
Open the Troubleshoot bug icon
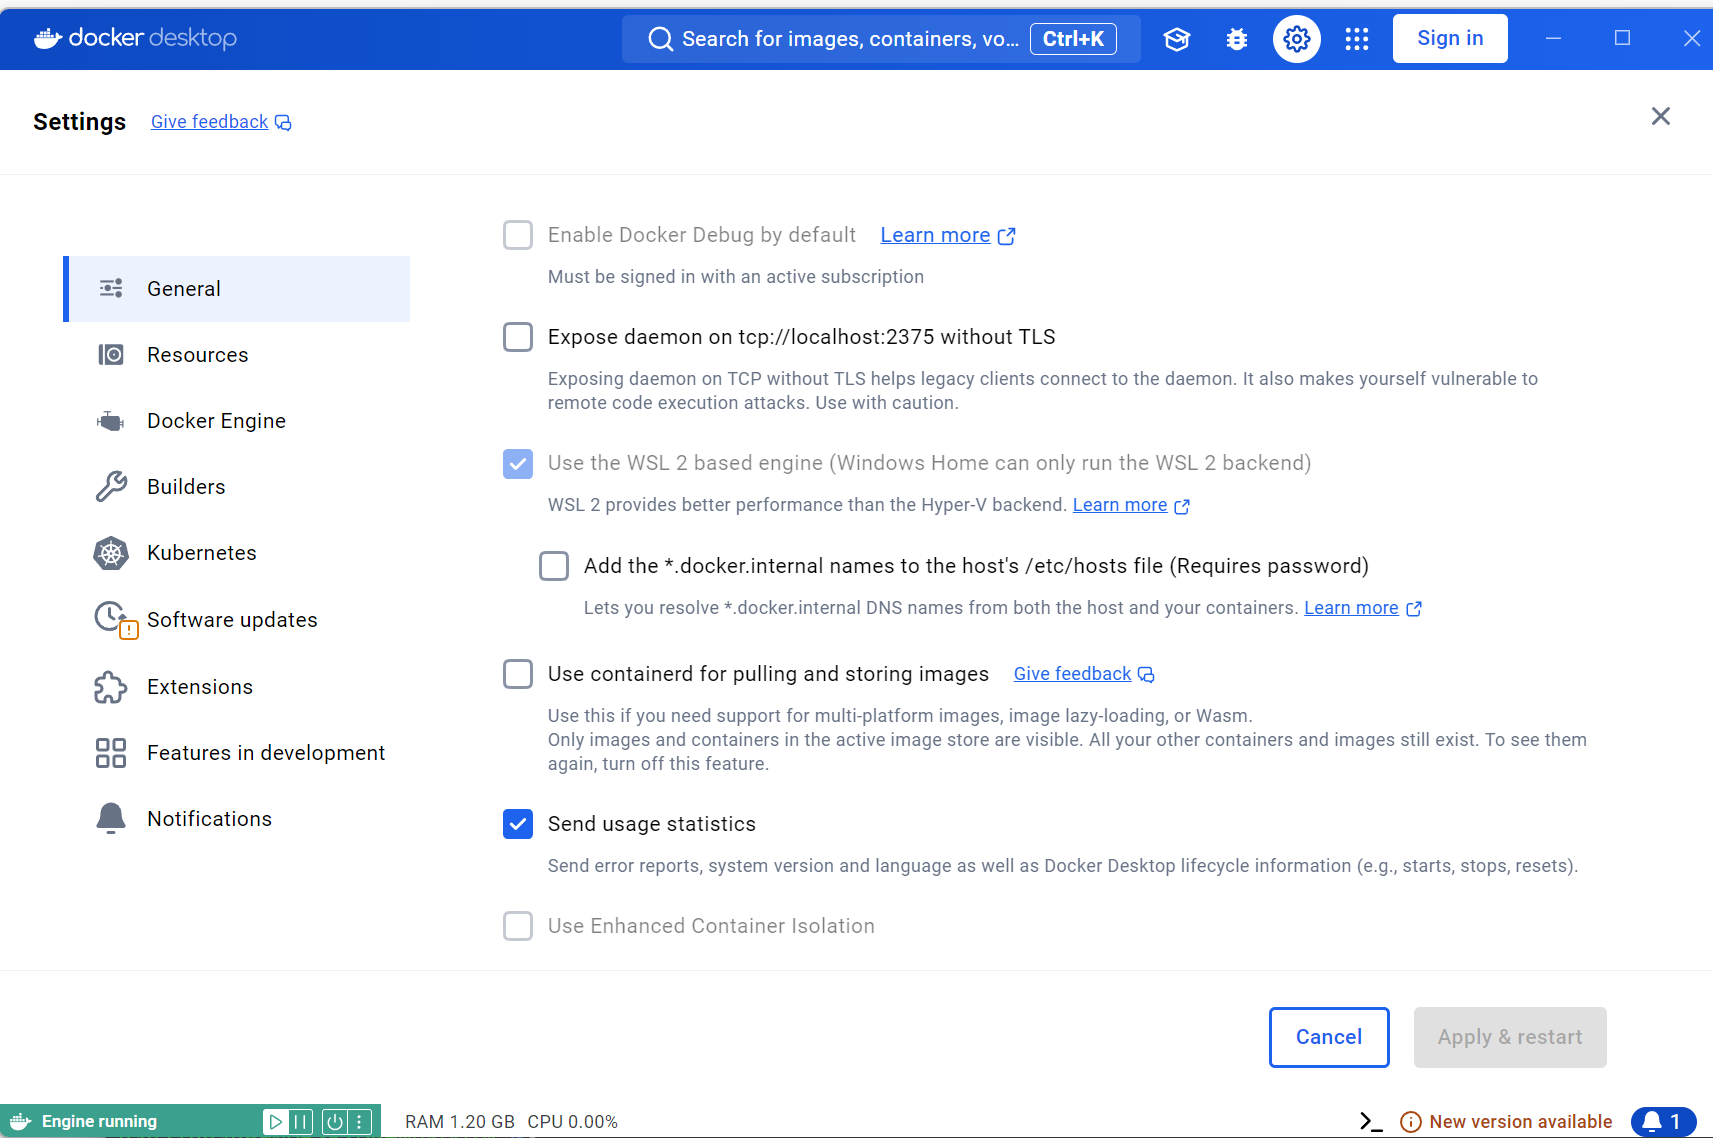[1237, 39]
